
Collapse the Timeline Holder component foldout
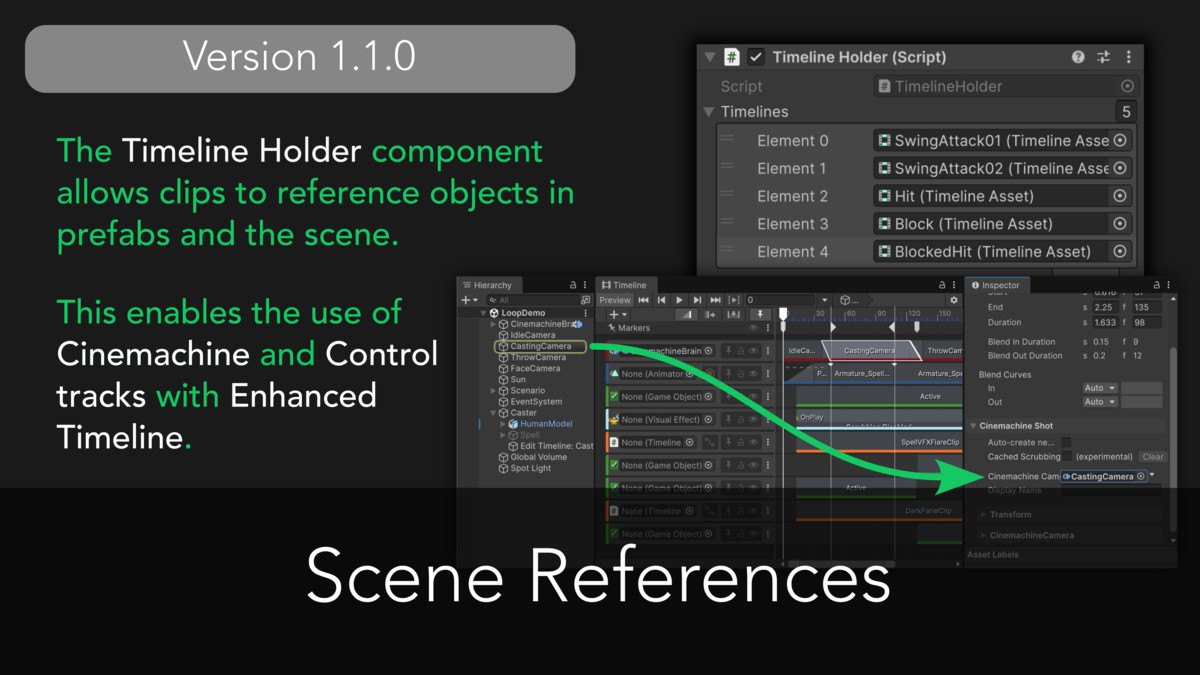(x=709, y=57)
